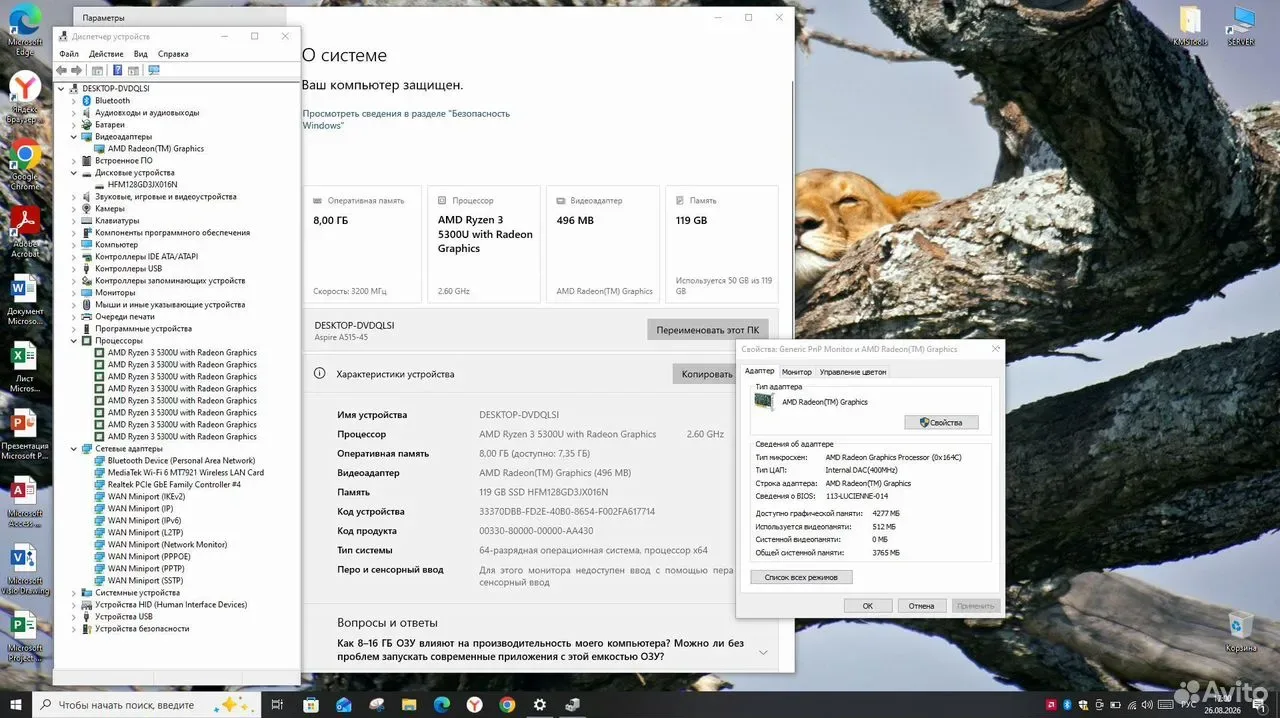Open the Справка menu
This screenshot has width=1280, height=718.
coord(173,54)
